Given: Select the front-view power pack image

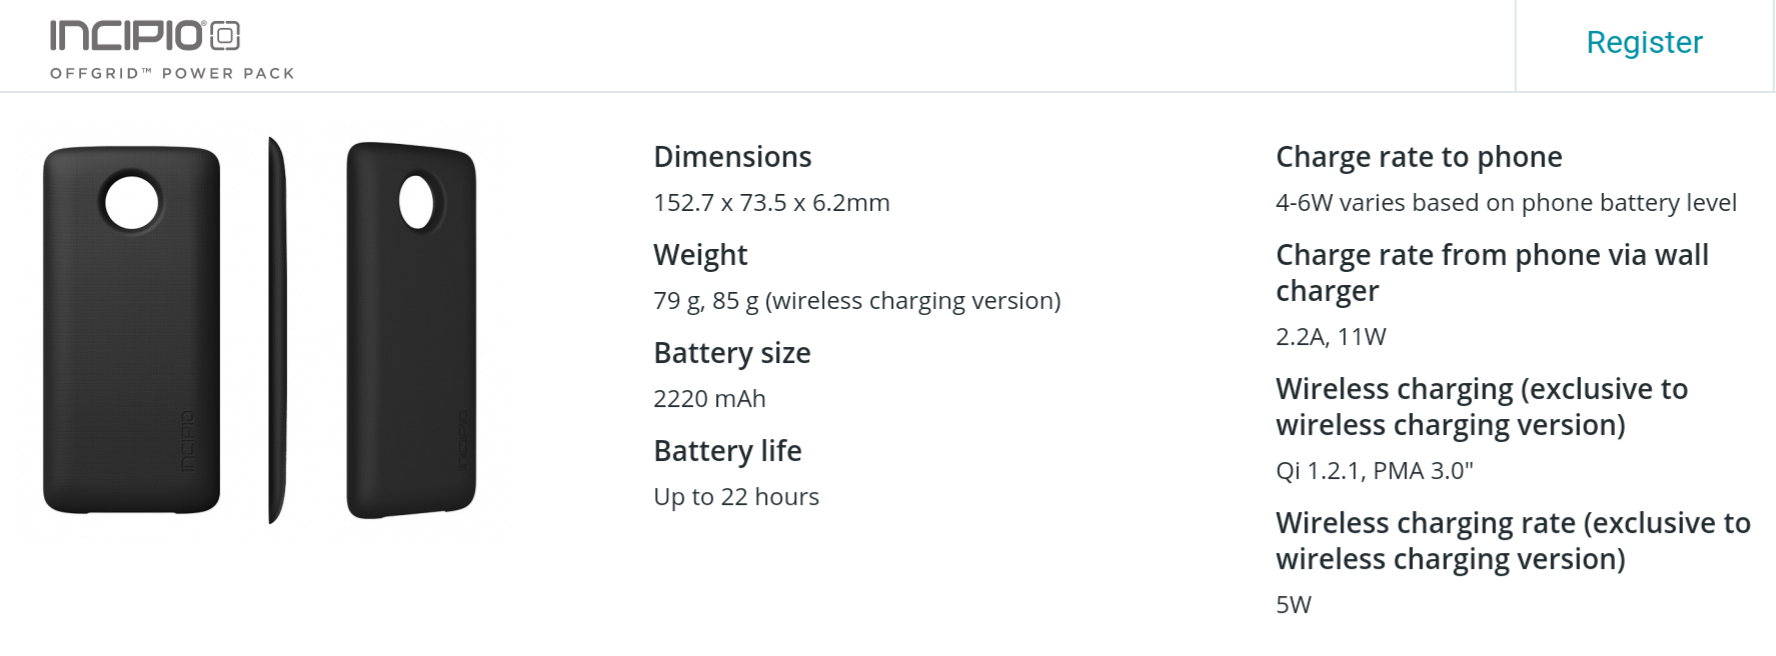Looking at the screenshot, I should click(x=131, y=330).
